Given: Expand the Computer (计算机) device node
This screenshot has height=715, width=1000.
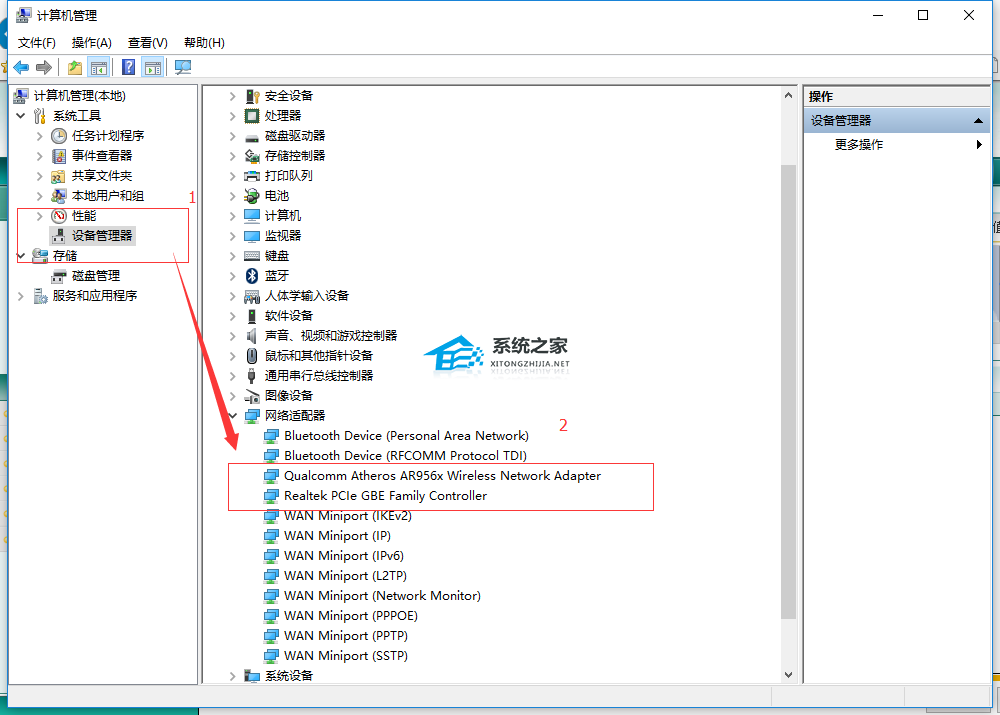Looking at the screenshot, I should (233, 216).
